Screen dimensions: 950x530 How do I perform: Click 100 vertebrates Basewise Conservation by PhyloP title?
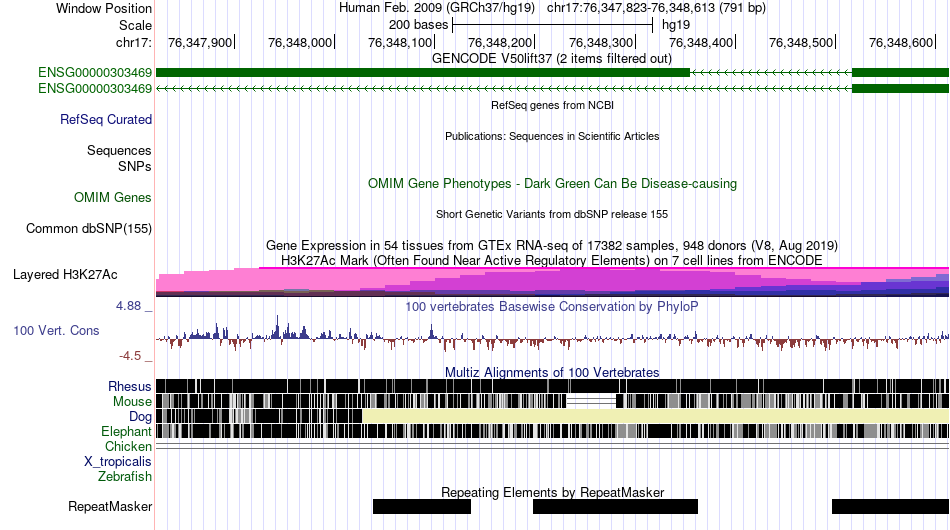(x=551, y=306)
